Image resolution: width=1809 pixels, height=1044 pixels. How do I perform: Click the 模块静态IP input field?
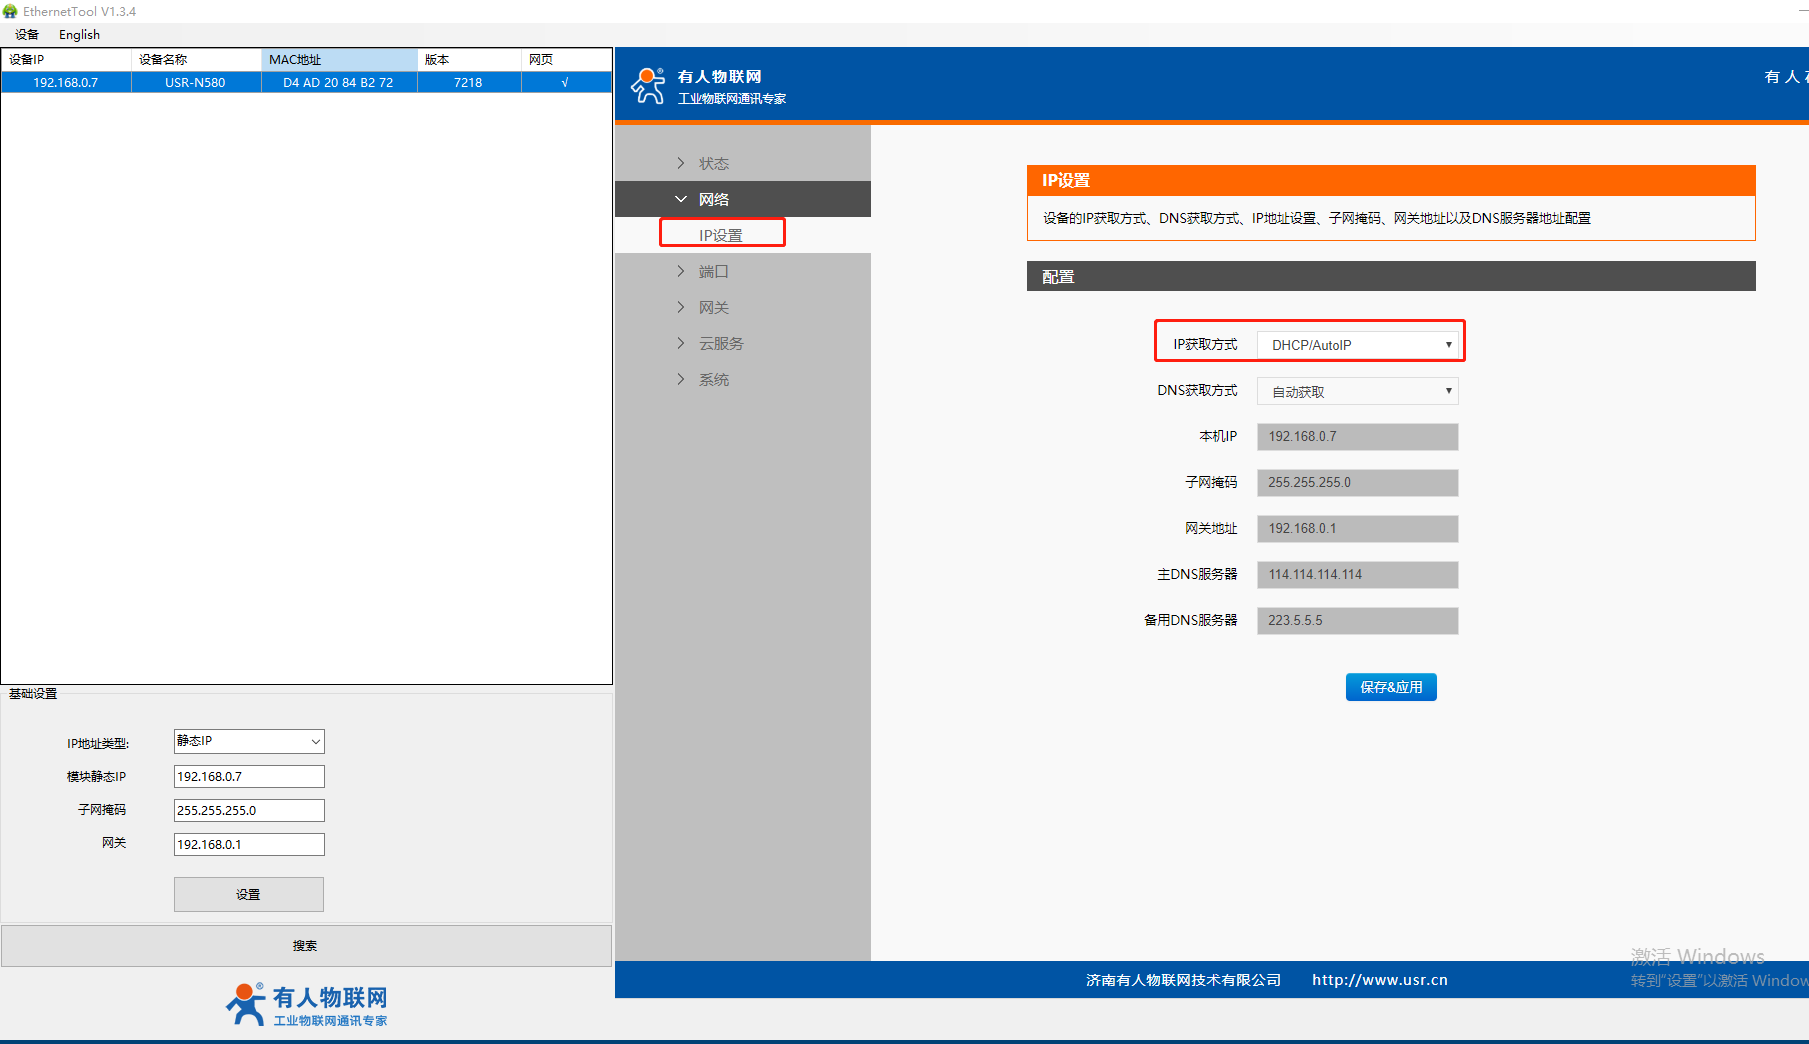coord(249,776)
